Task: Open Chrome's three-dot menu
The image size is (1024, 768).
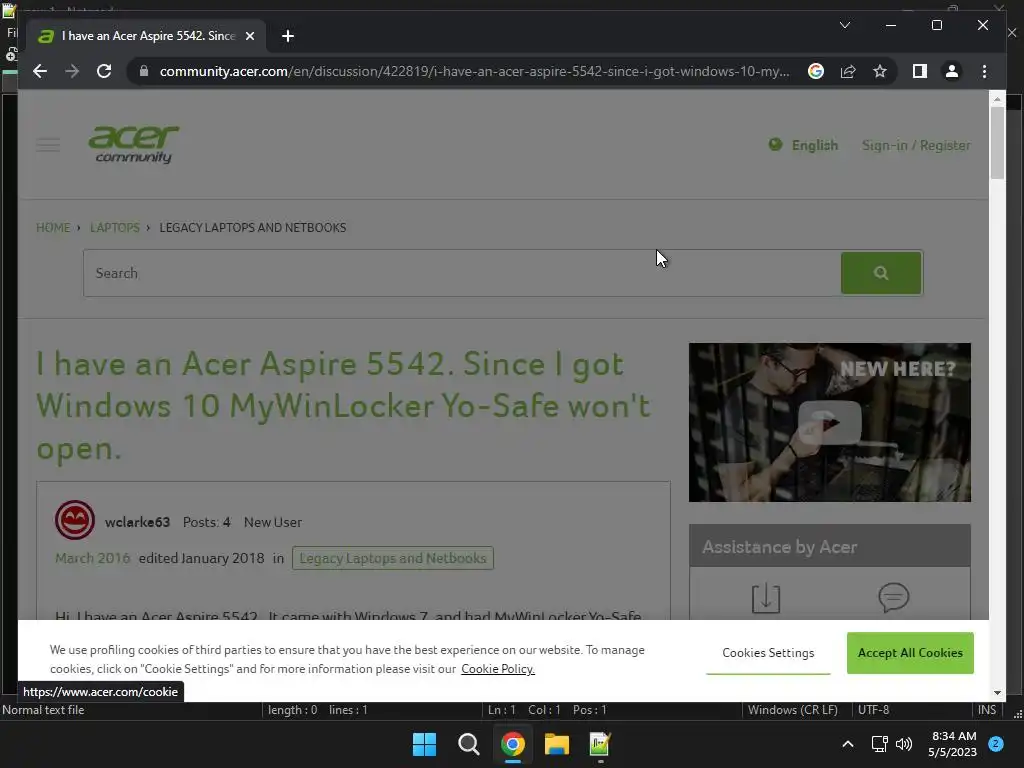Action: 984,71
